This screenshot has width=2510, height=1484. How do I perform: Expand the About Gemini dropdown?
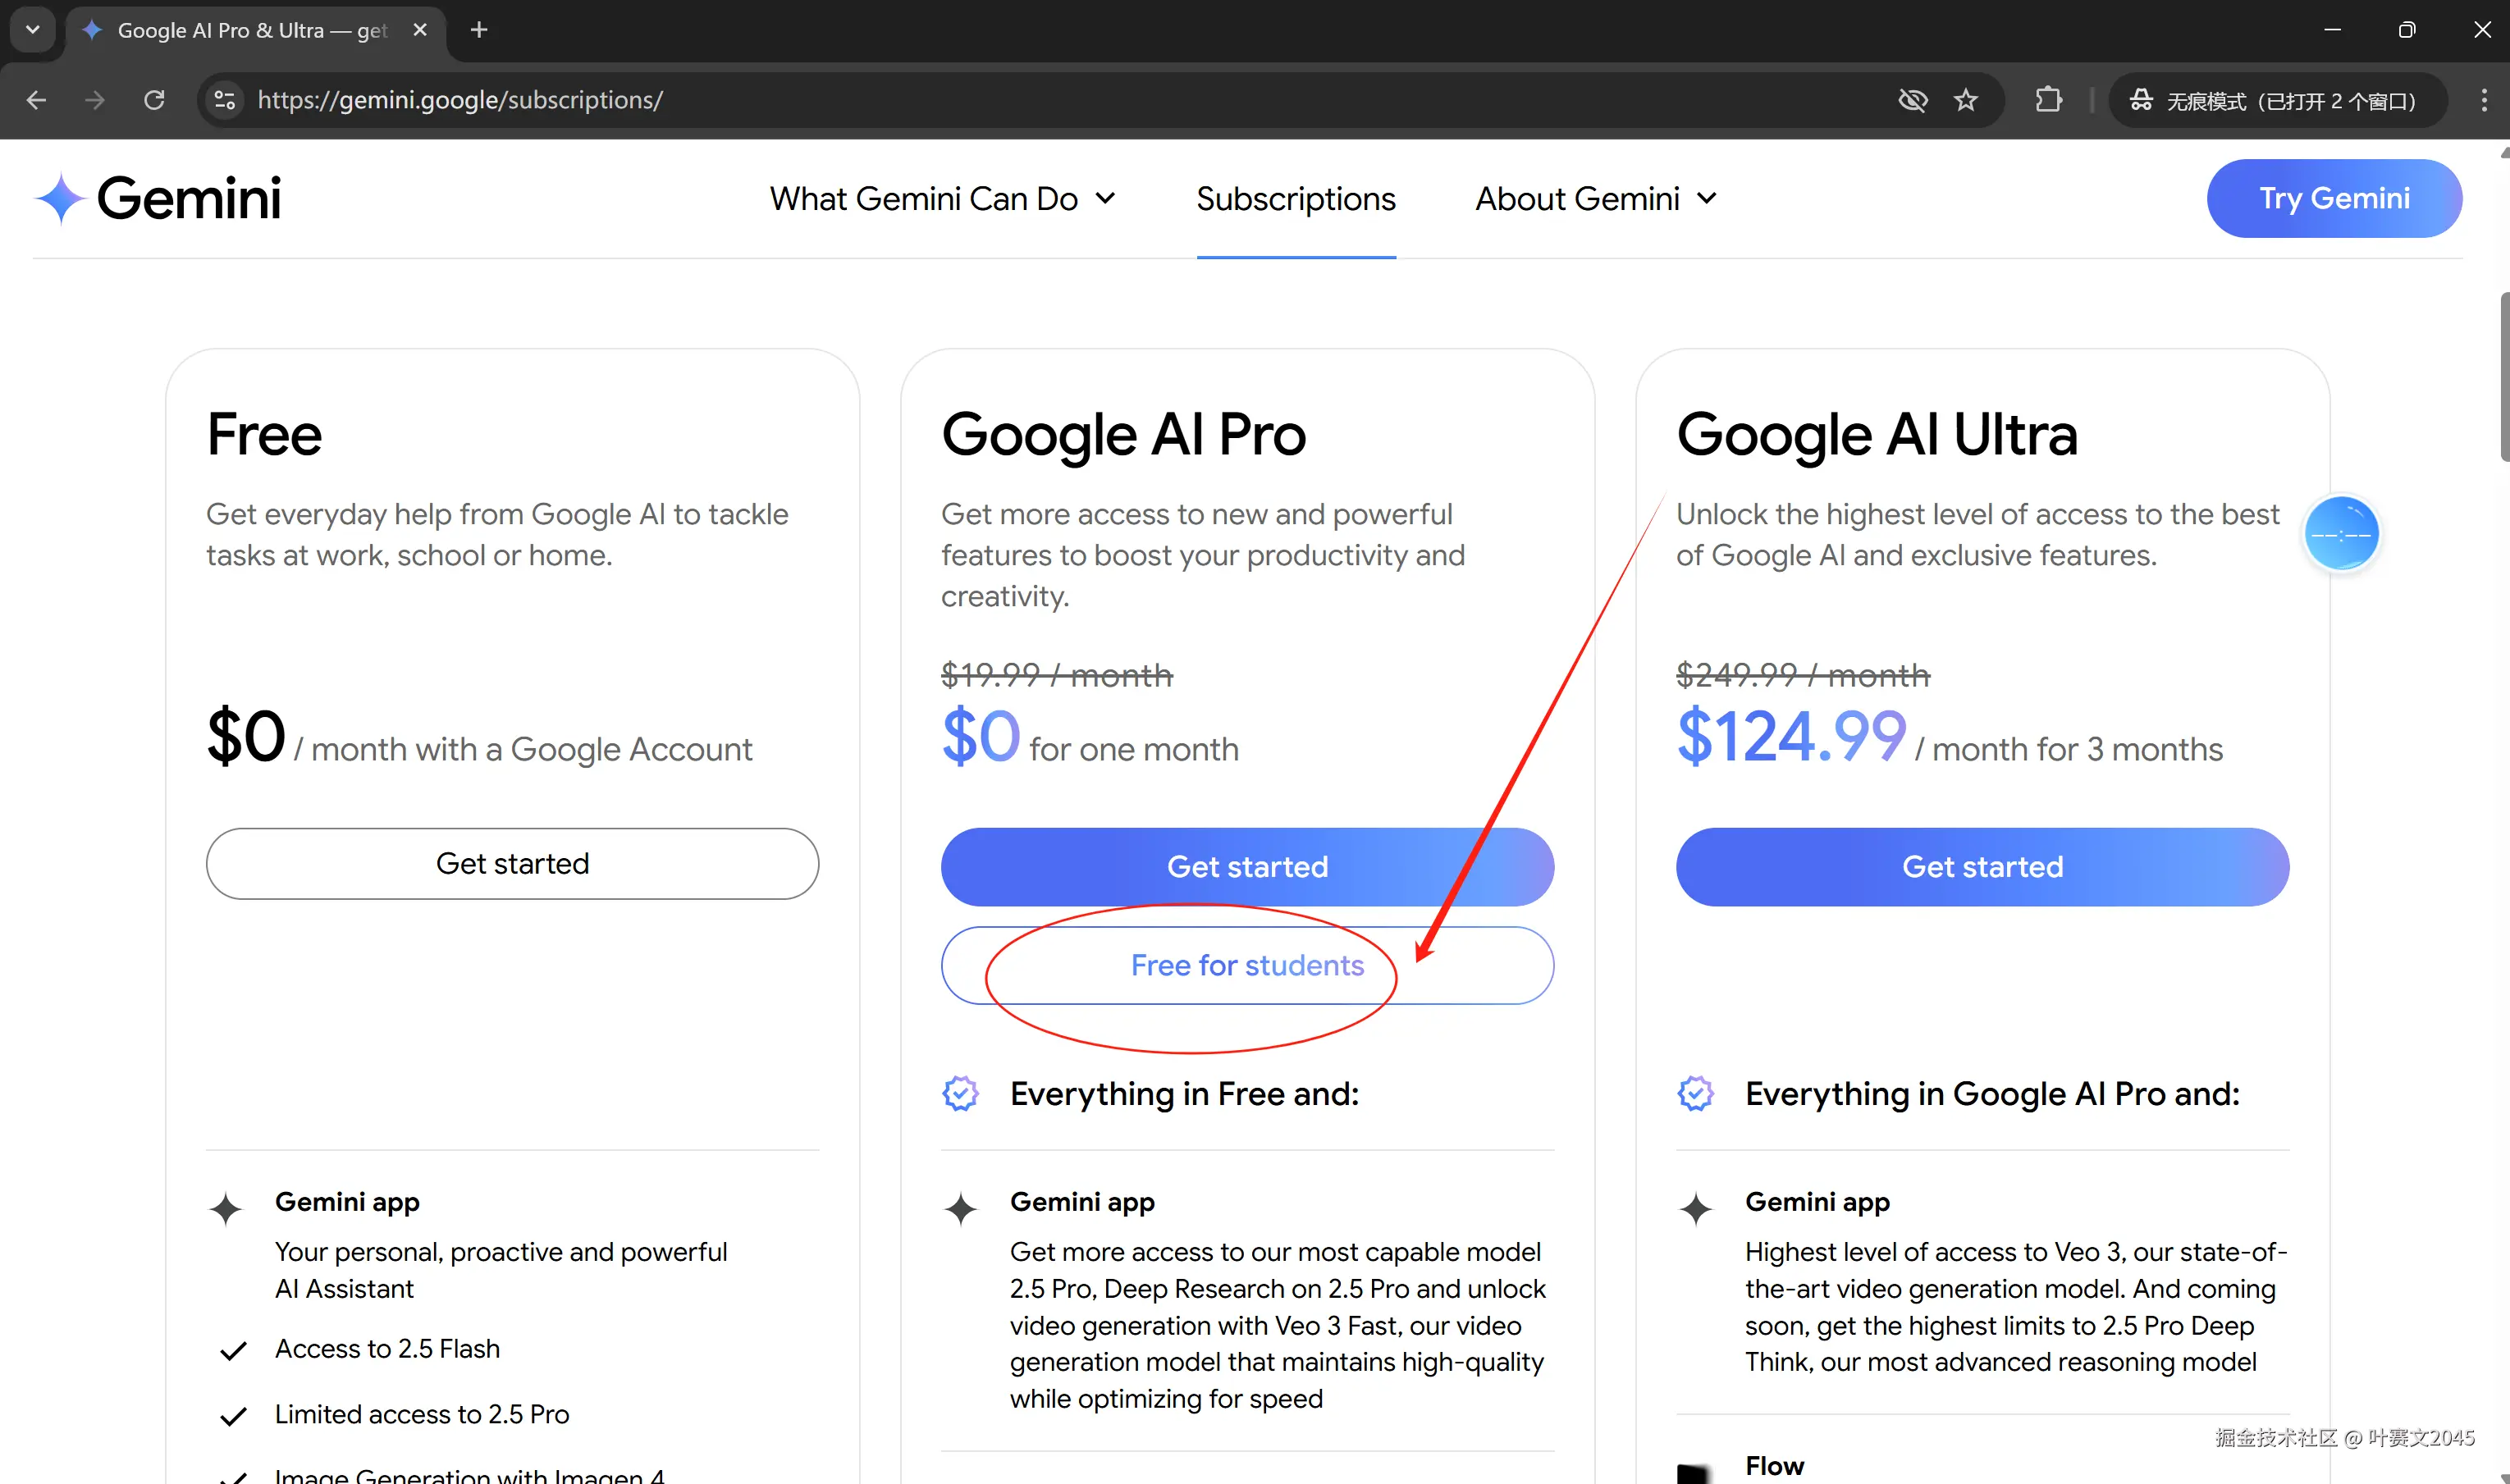(1596, 199)
